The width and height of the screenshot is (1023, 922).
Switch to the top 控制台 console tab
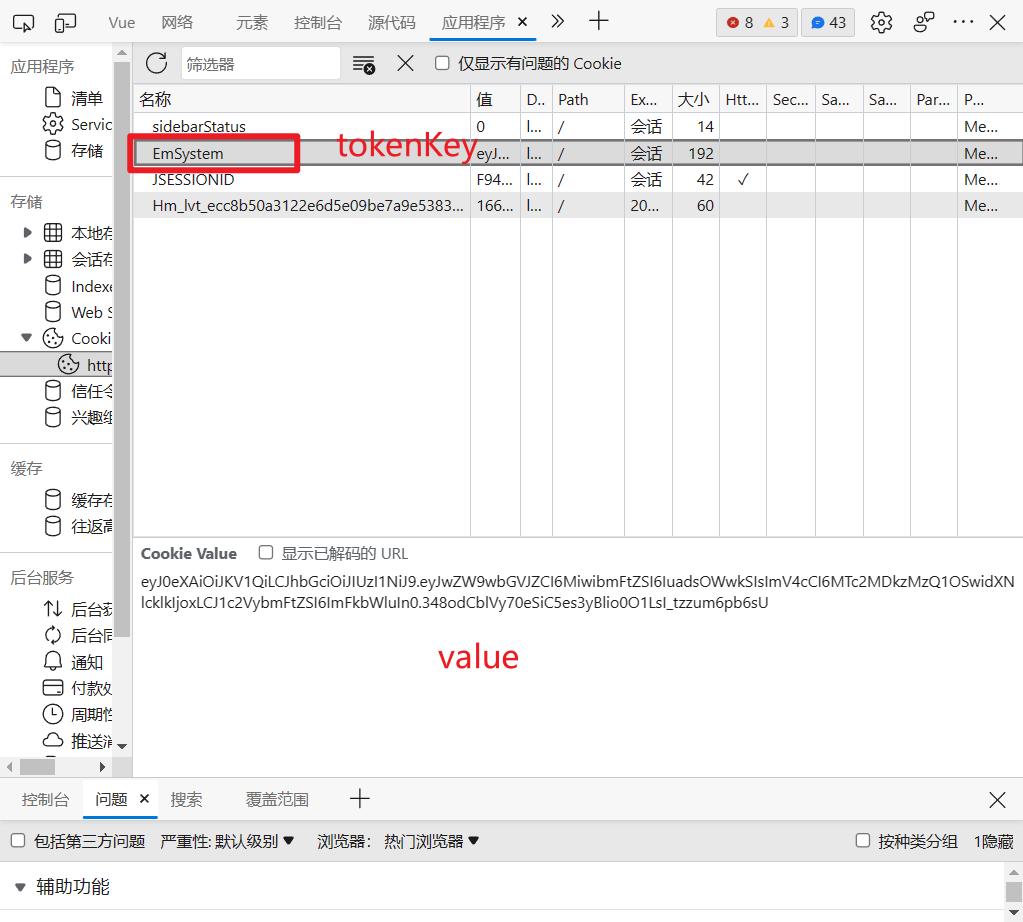click(318, 23)
